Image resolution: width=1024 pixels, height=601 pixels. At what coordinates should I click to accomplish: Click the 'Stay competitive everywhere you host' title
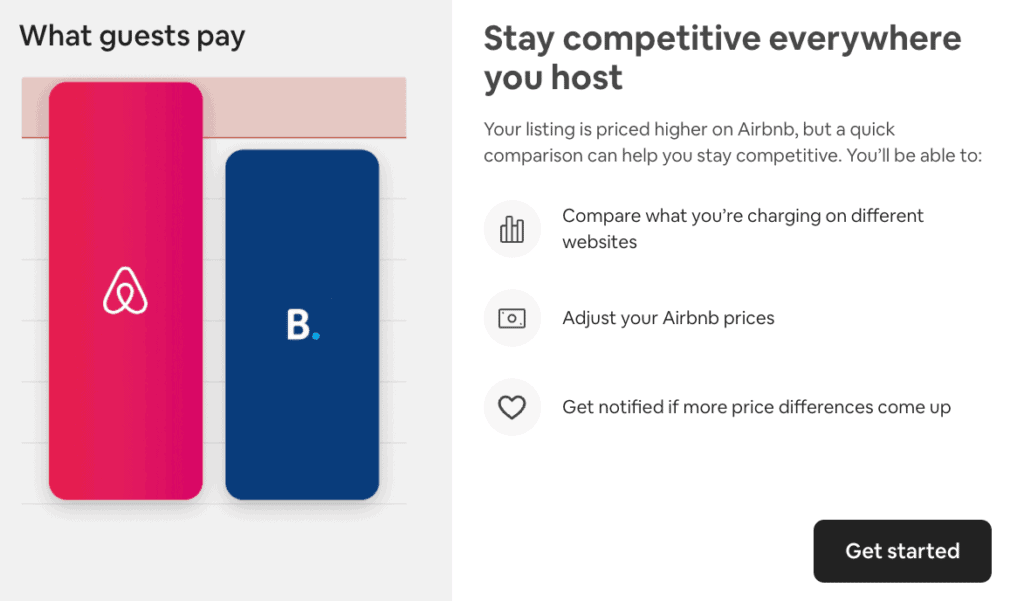722,57
